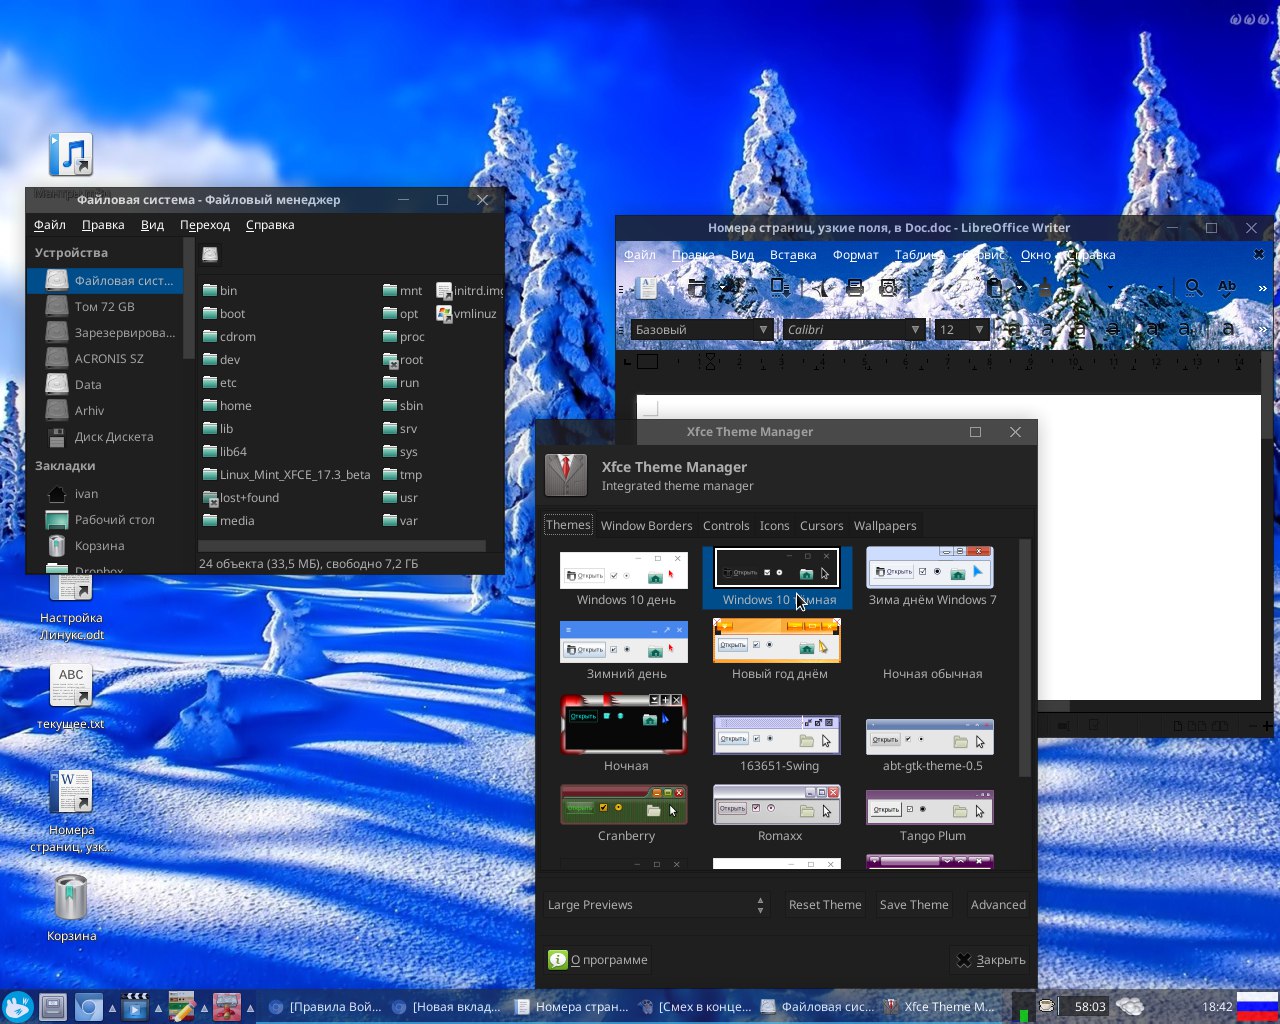
Task: Click the print icon in Writer toolbar
Action: click(855, 288)
